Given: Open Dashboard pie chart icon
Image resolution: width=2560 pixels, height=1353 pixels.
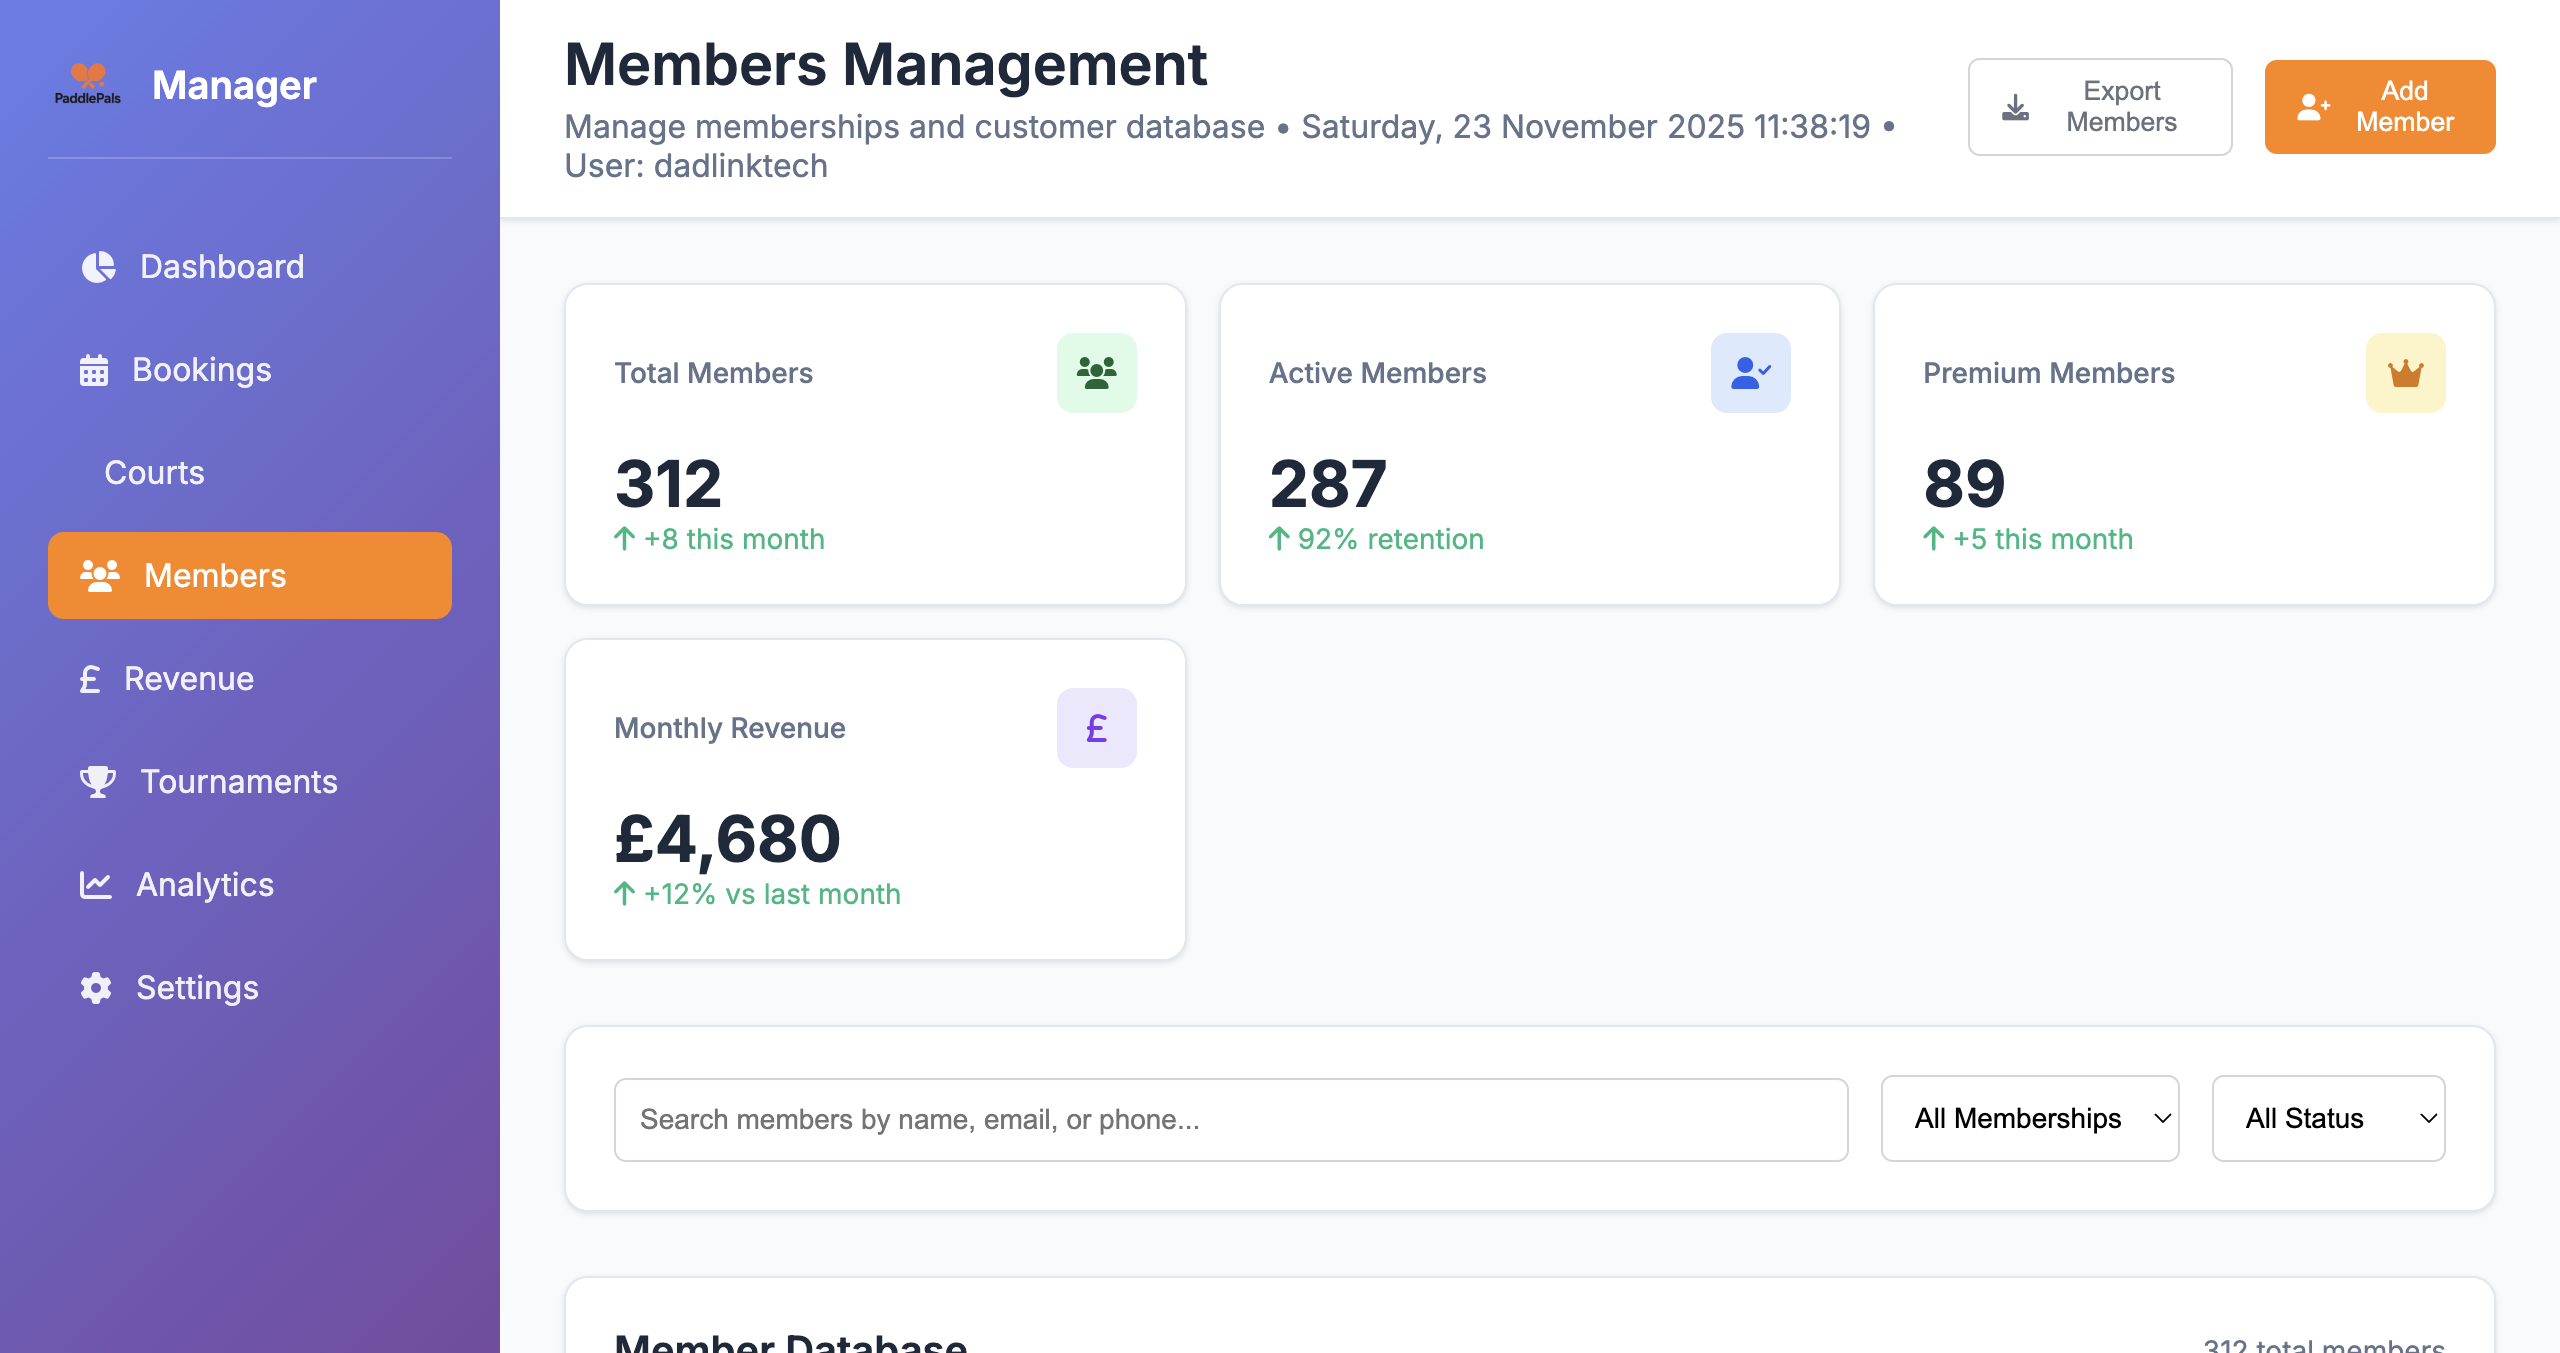Looking at the screenshot, I should (98, 267).
